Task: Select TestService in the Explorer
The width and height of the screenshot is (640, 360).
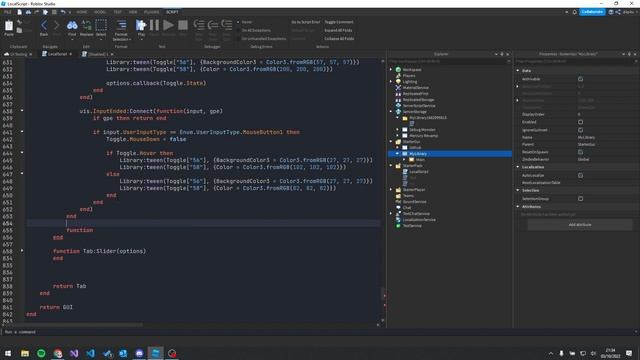Action: [x=412, y=226]
